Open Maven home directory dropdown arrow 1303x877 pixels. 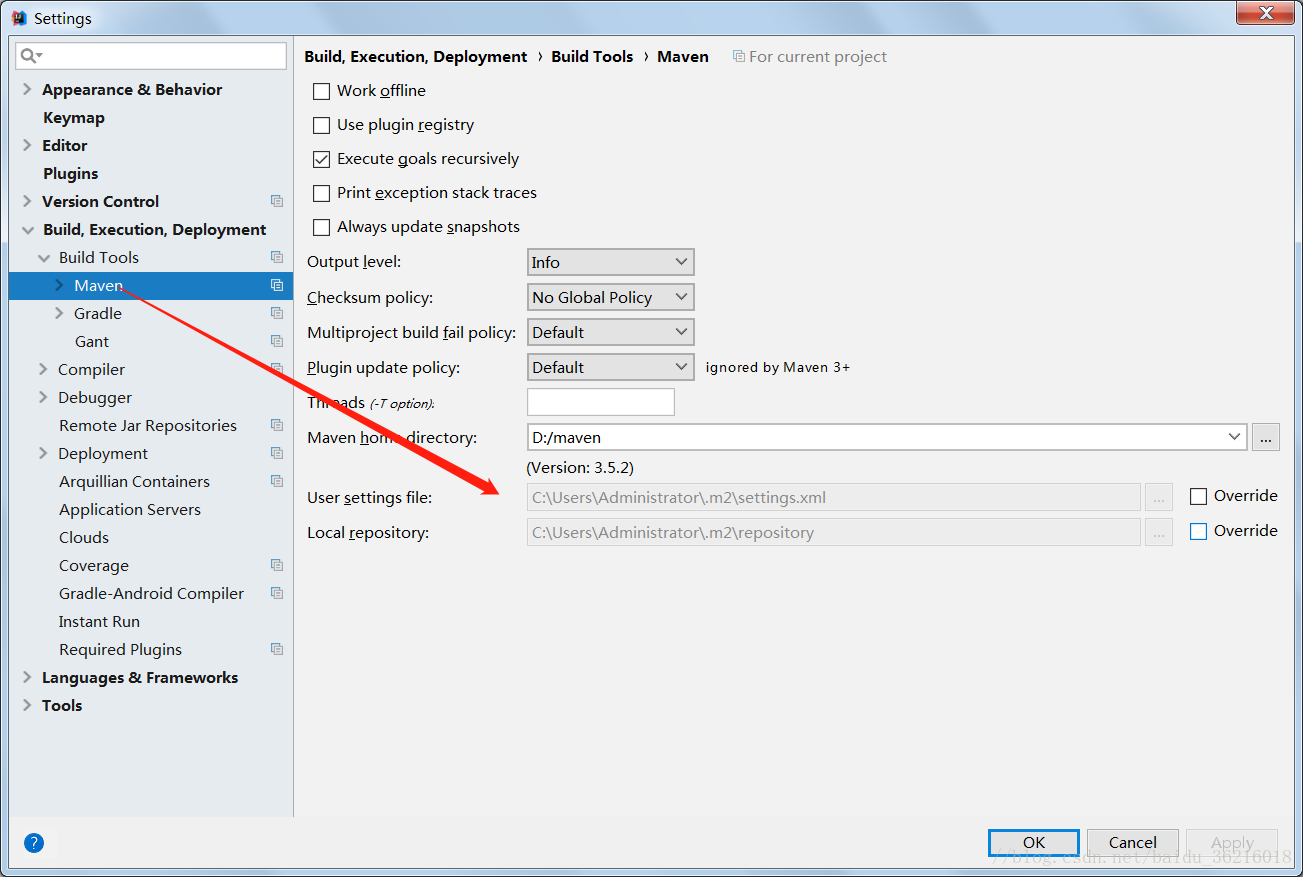[1233, 437]
